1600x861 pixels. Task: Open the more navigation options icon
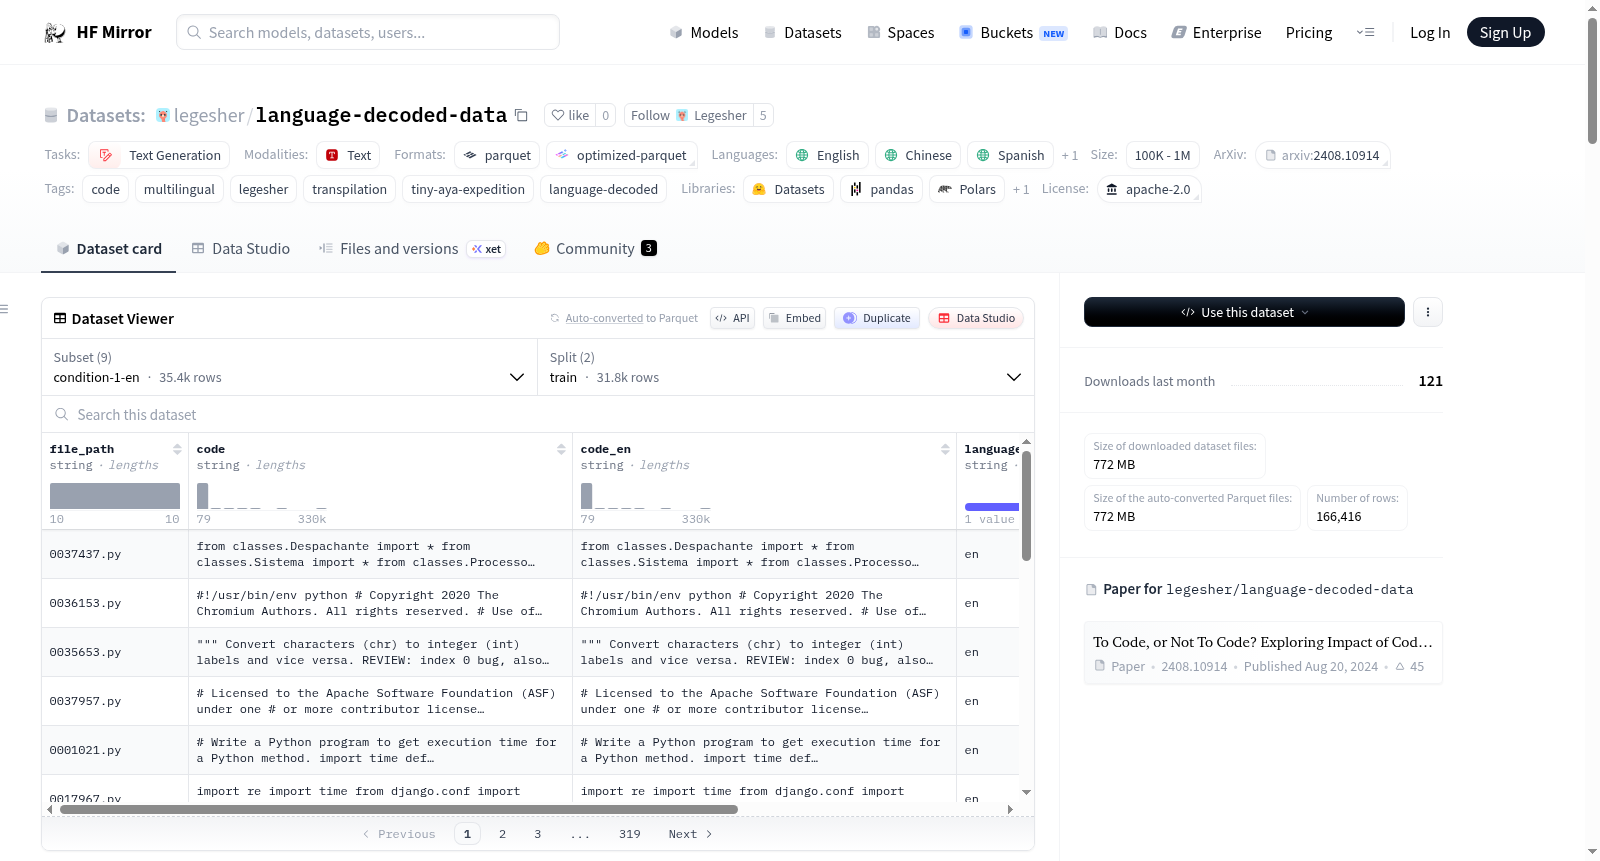coord(1365,33)
